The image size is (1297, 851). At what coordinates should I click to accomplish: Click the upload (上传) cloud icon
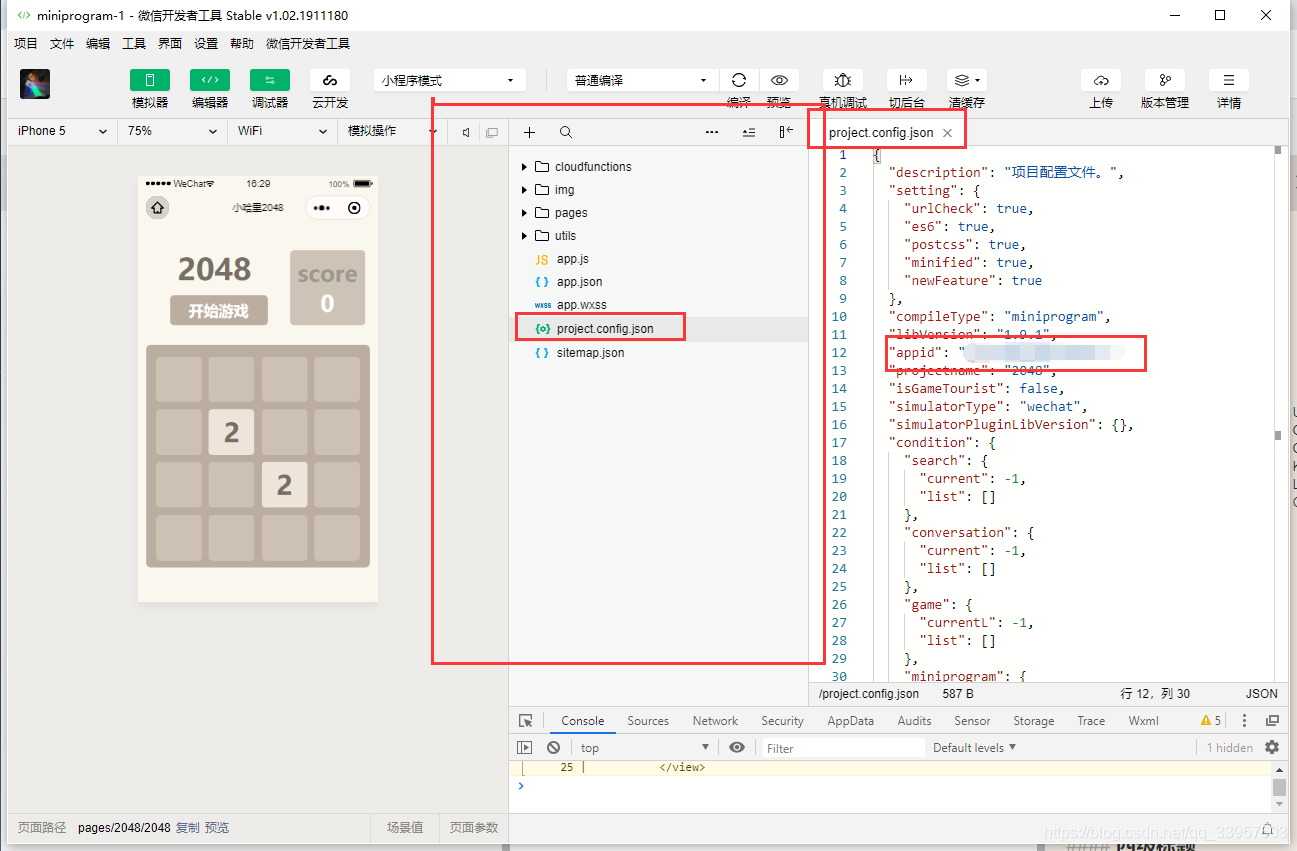[1101, 80]
